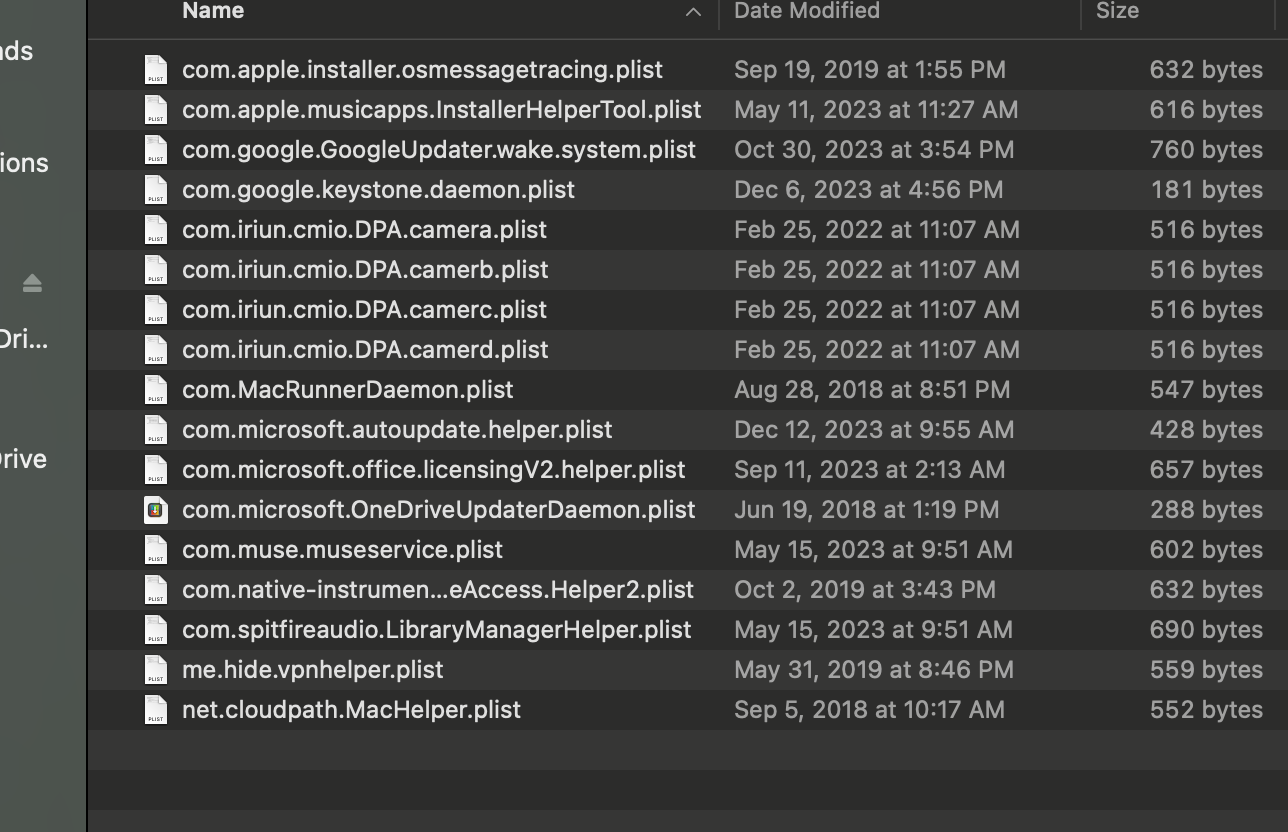Click the com.MacRunnerDaemon.plist file icon

155,390
